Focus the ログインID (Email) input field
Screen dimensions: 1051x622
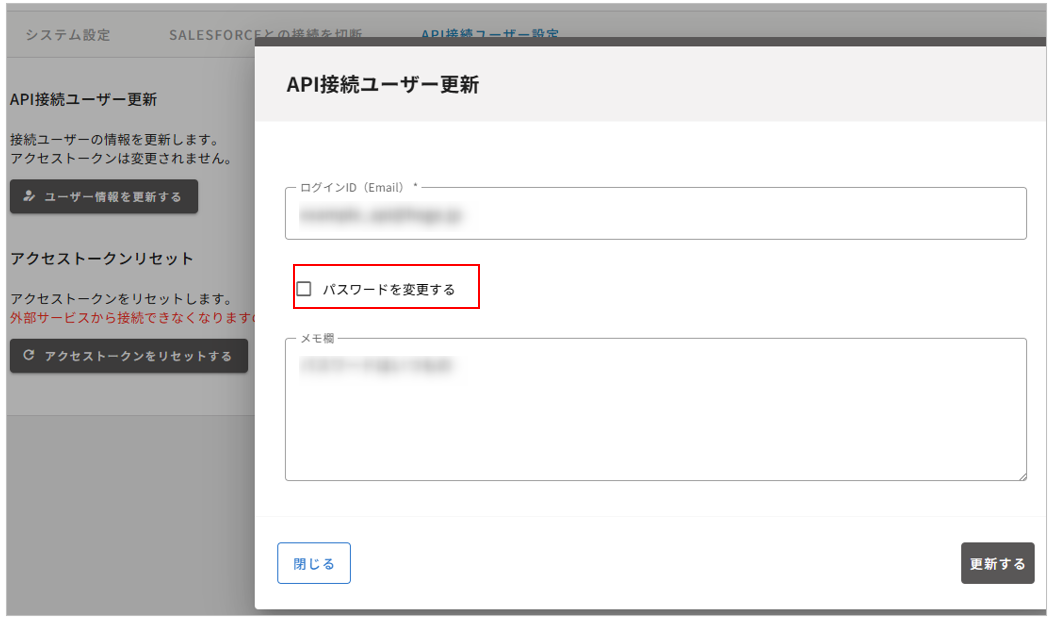(655, 214)
